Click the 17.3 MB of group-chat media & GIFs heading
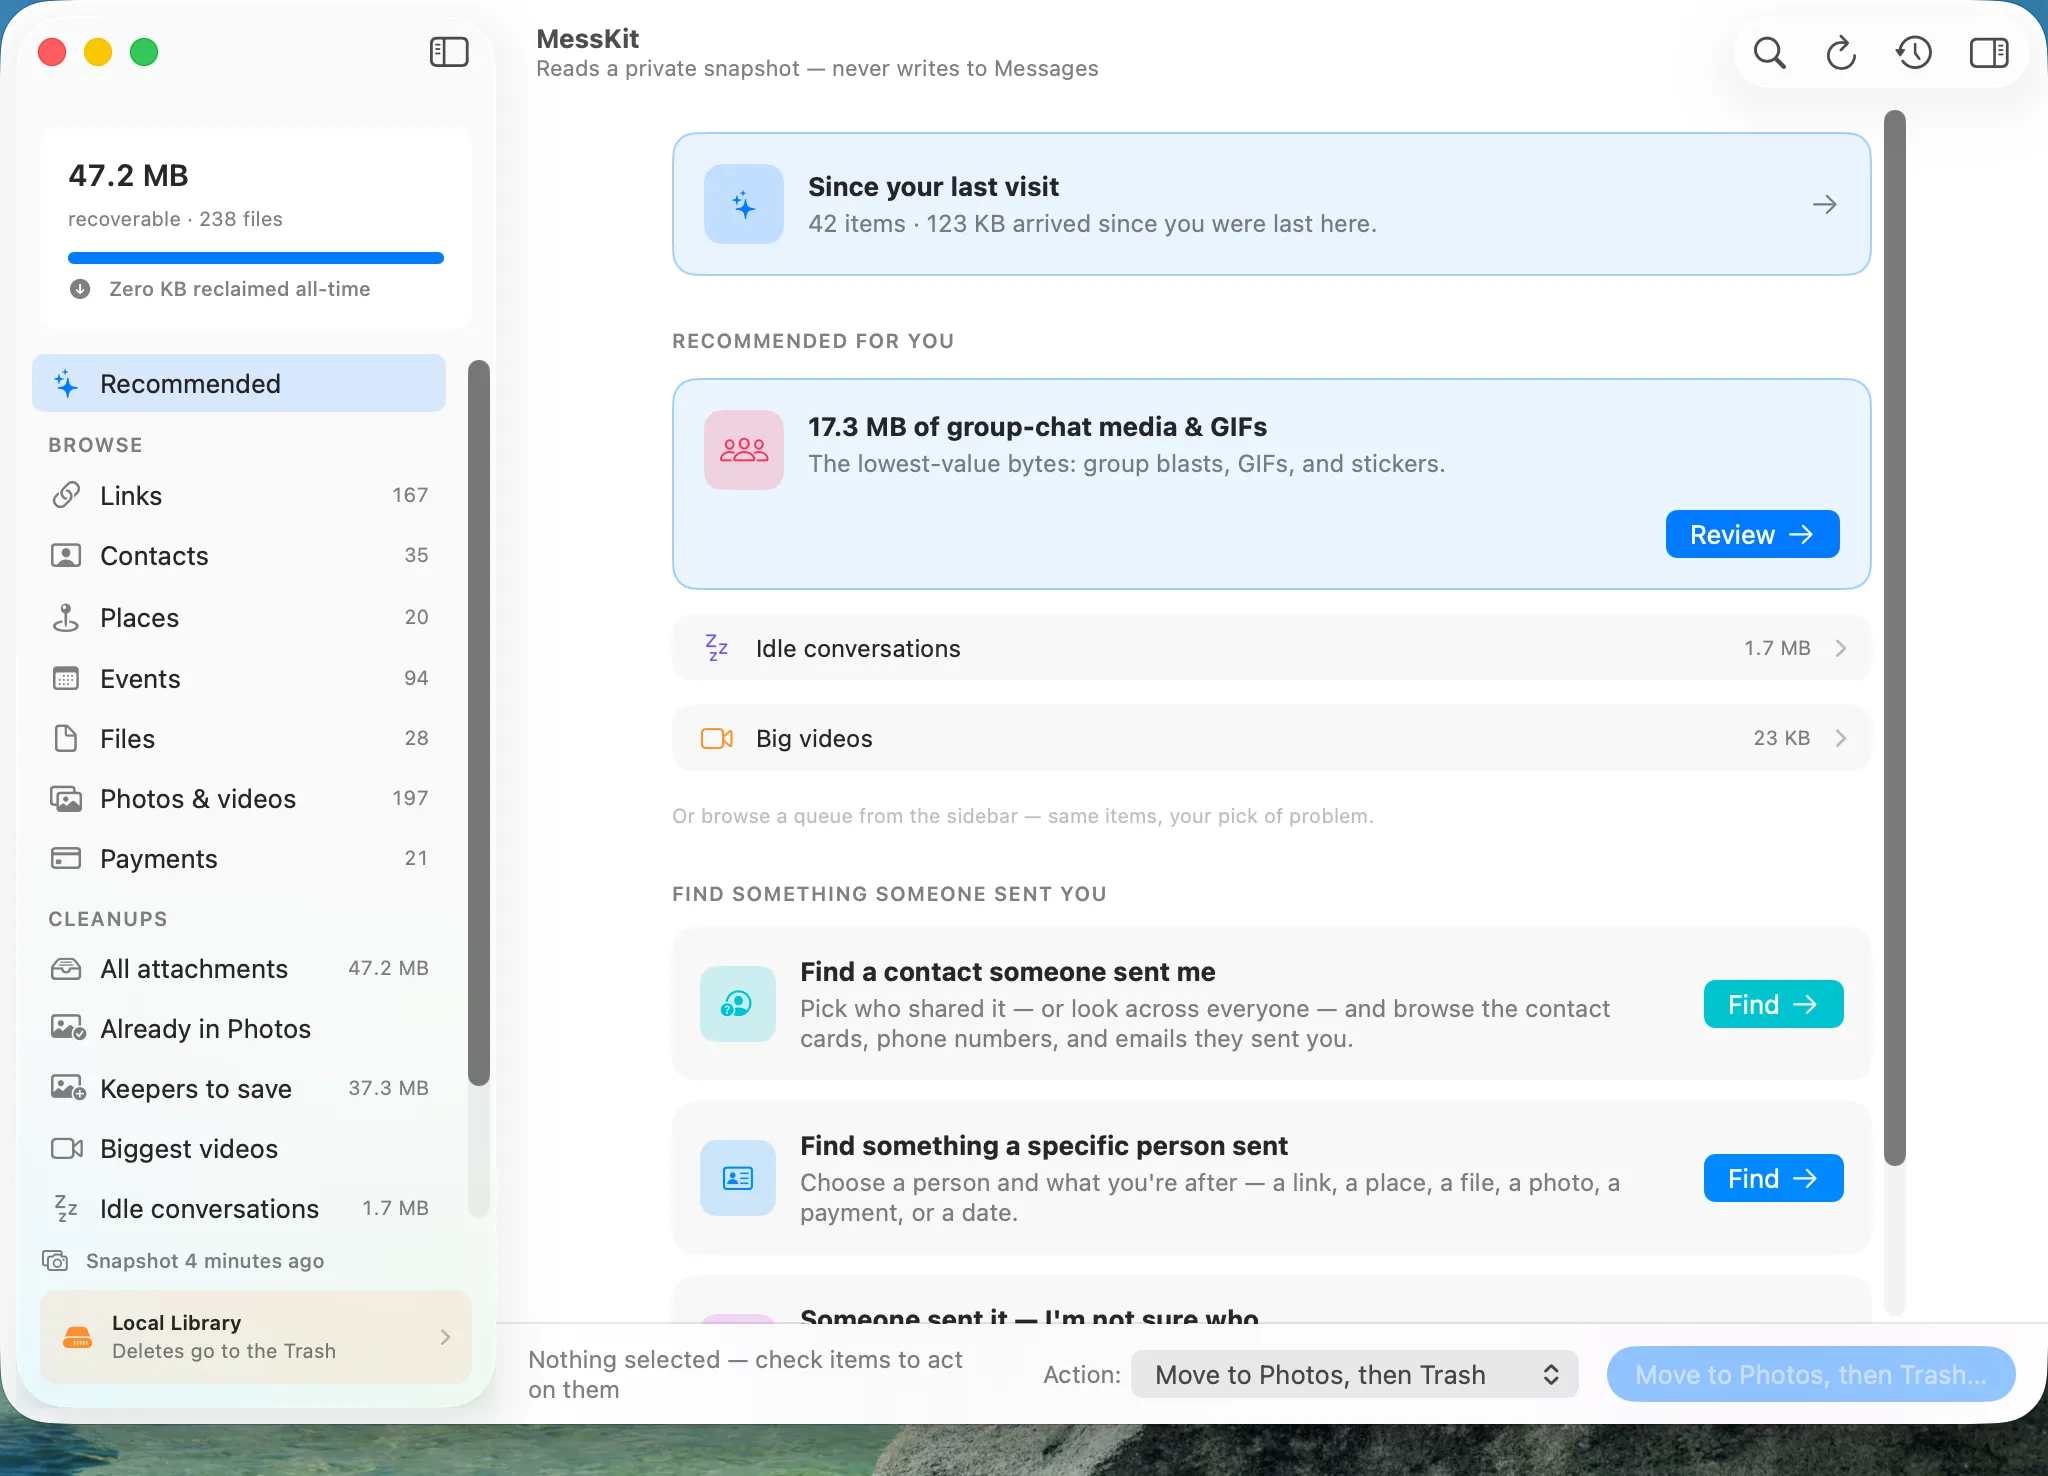Image resolution: width=2048 pixels, height=1476 pixels. (1037, 427)
